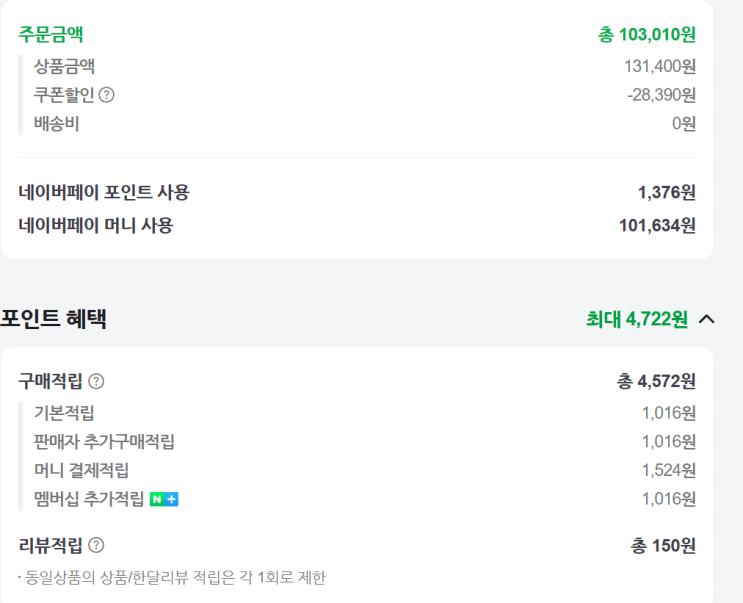
Task: Select the 포인트 혜택 heading
Action: click(54, 320)
